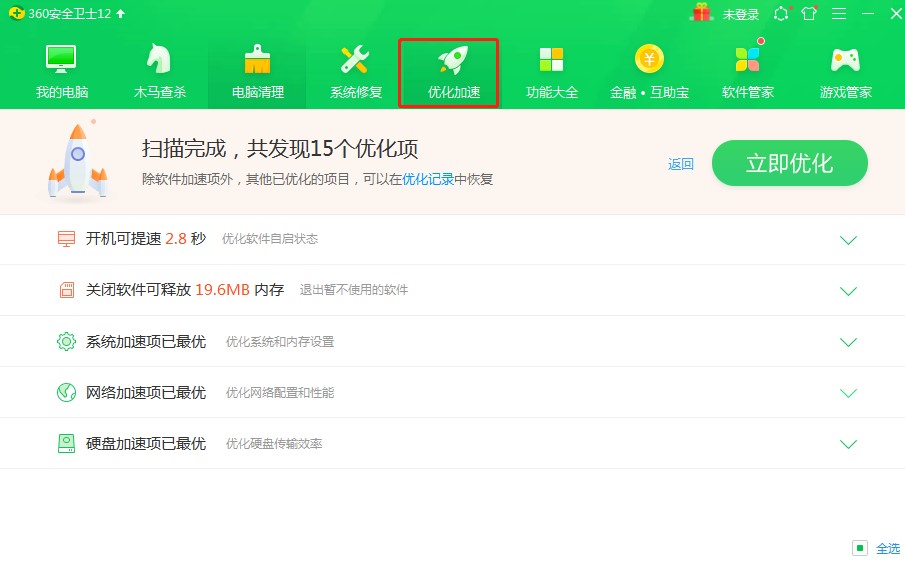905x576 pixels.
Task: Click 未登录 to sign in
Action: 742,13
